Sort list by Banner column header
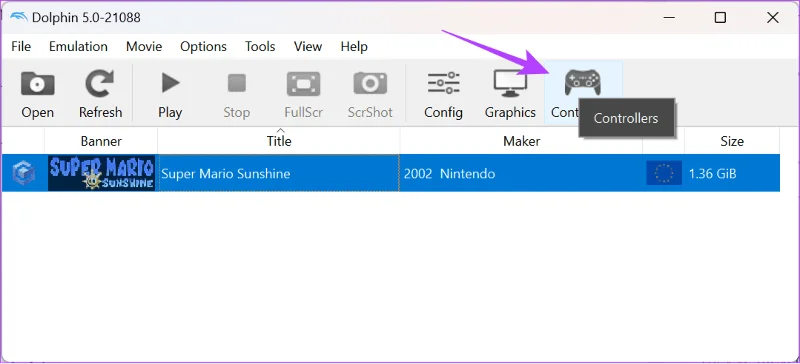The image size is (800, 364). point(101,141)
